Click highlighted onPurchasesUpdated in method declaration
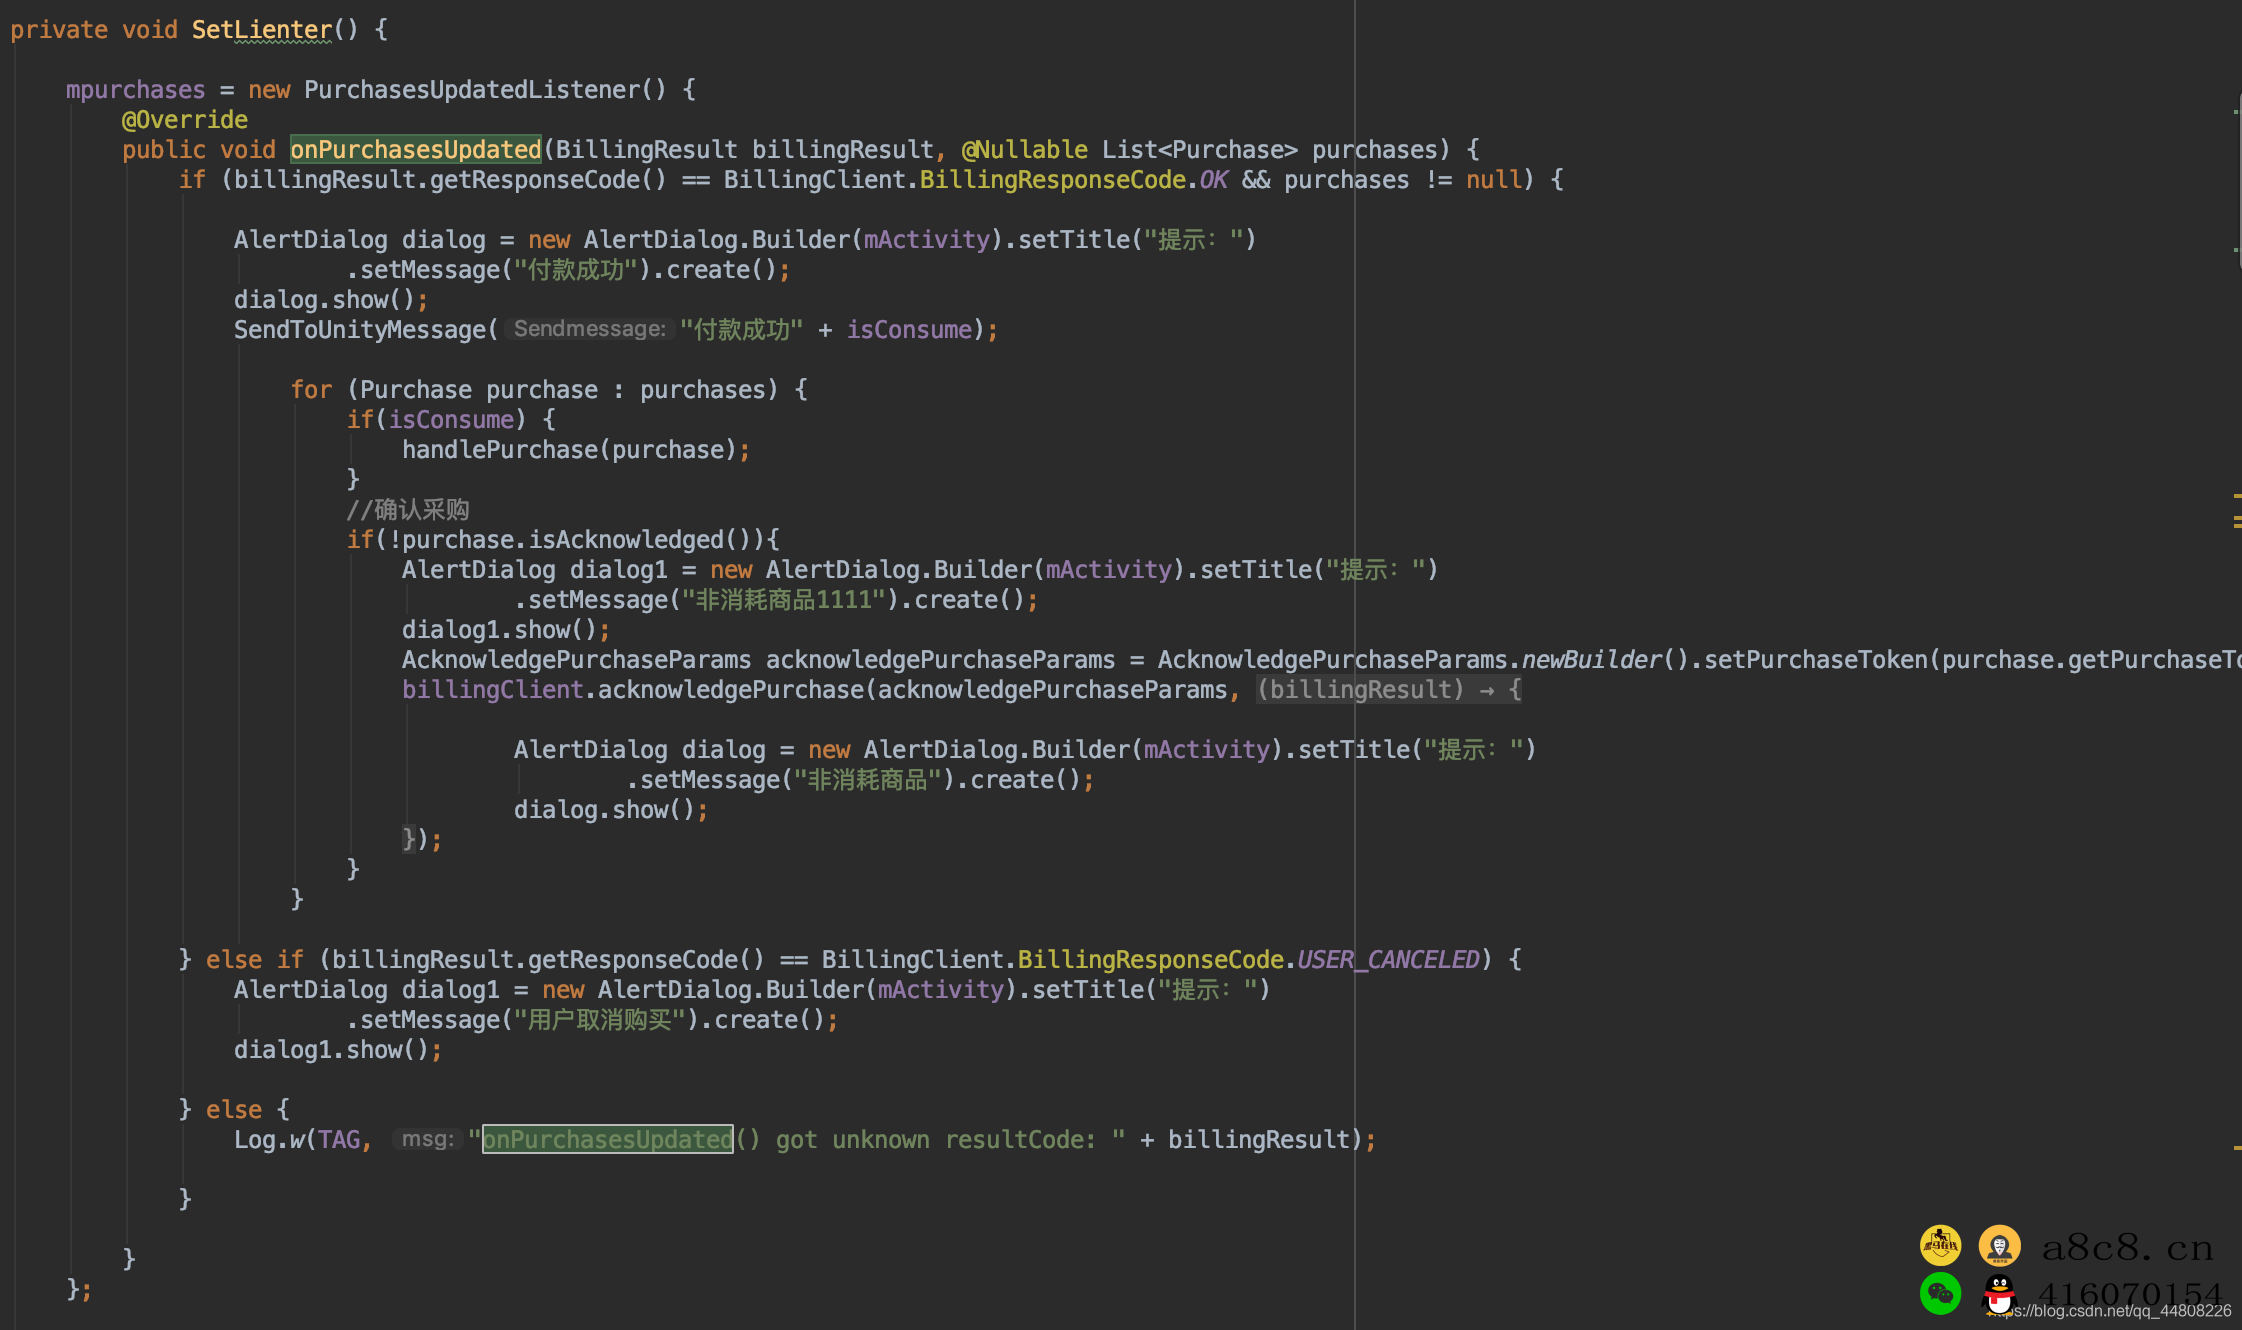Image resolution: width=2242 pixels, height=1330 pixels. pos(416,150)
